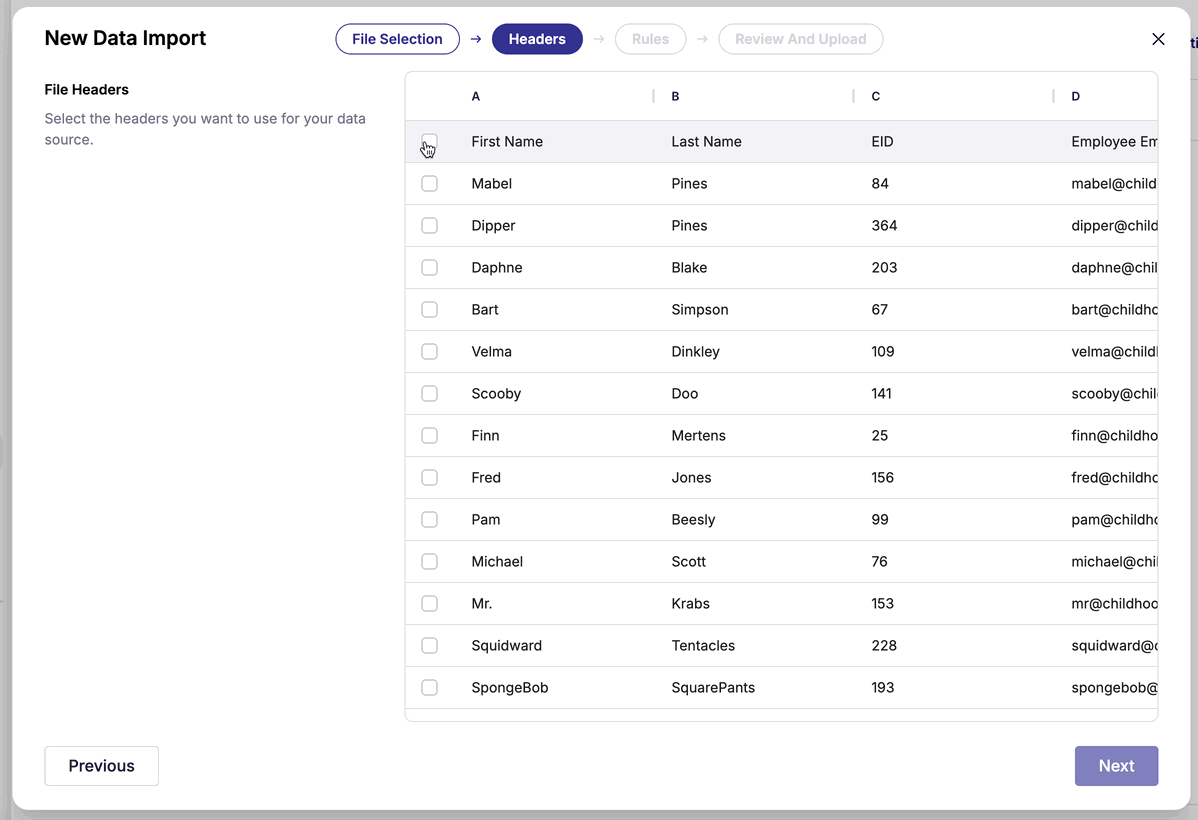Click the Next button
1198x820 pixels.
point(1116,766)
